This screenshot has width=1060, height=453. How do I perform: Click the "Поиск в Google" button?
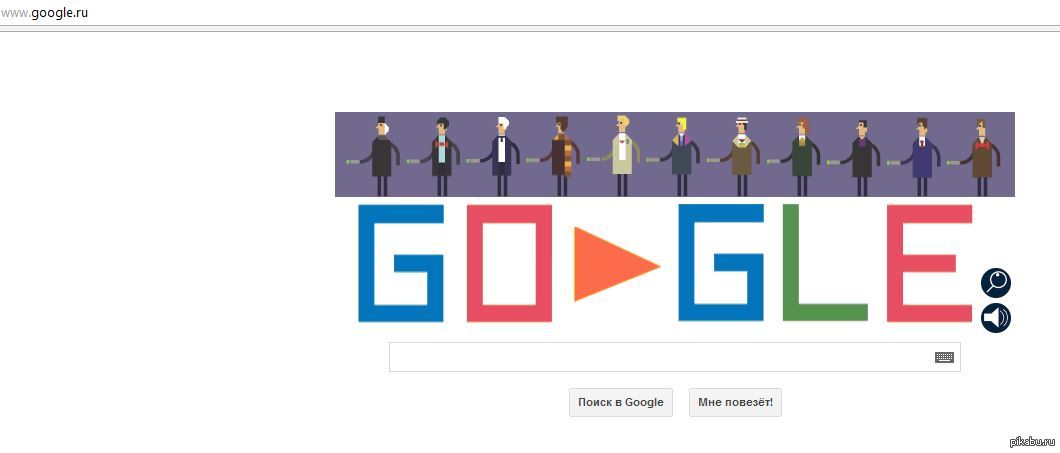[x=621, y=402]
